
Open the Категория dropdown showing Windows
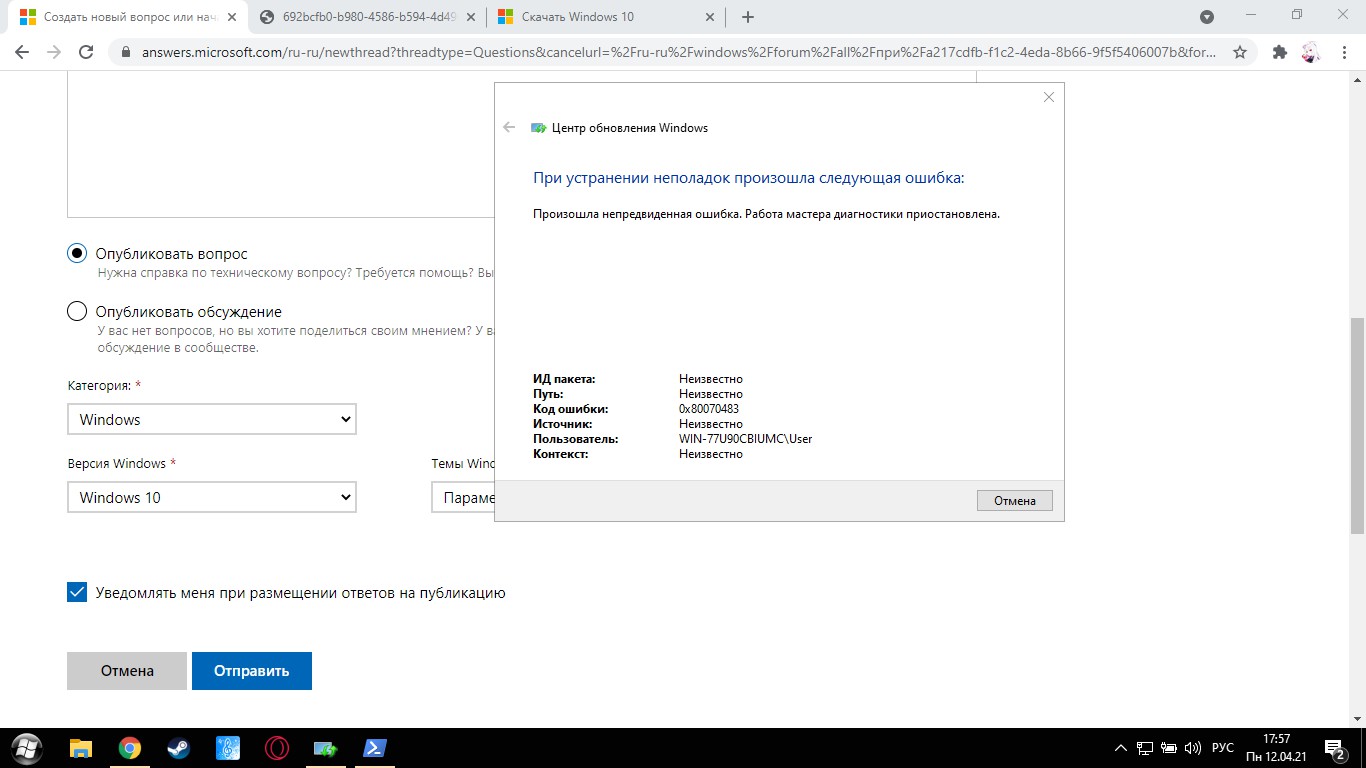[x=212, y=419]
